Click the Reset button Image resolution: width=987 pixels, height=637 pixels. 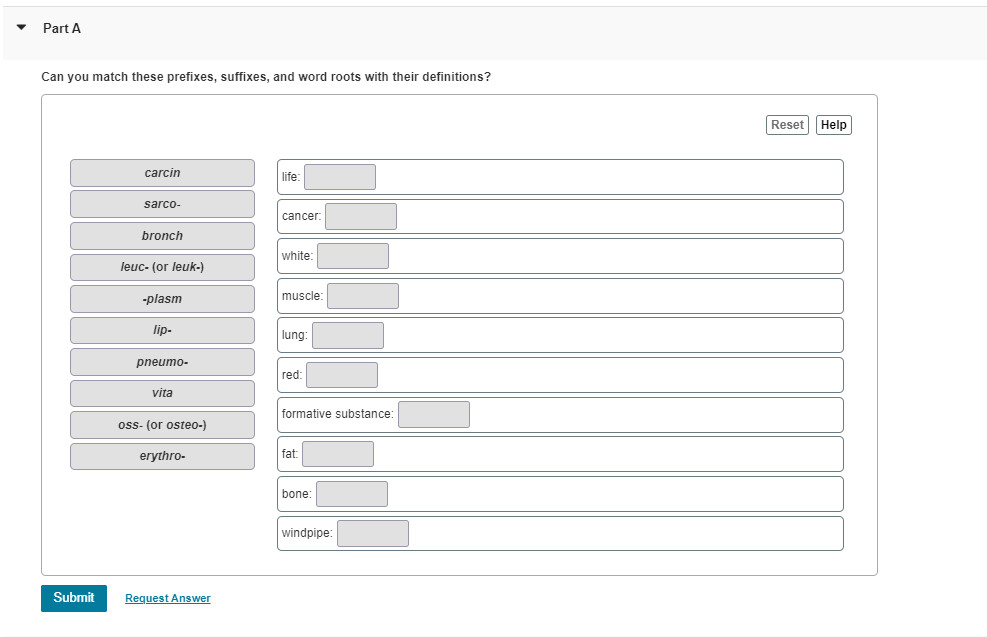[787, 124]
